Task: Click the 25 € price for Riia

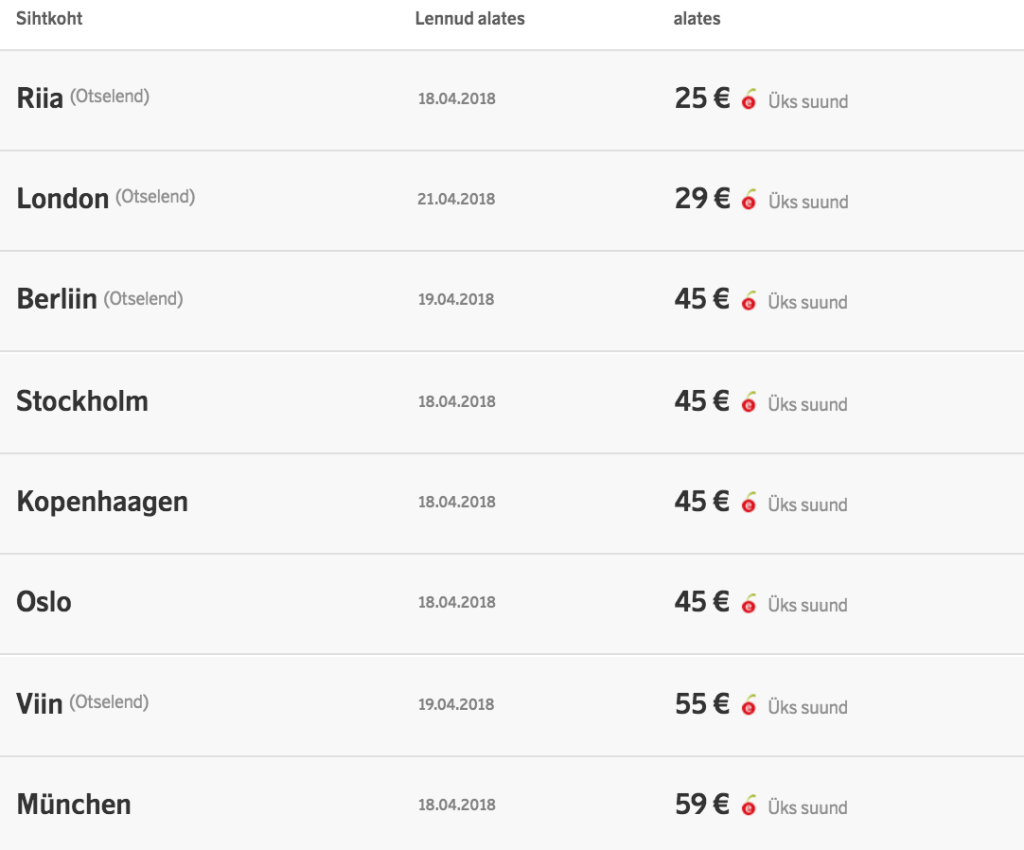Action: click(x=702, y=98)
